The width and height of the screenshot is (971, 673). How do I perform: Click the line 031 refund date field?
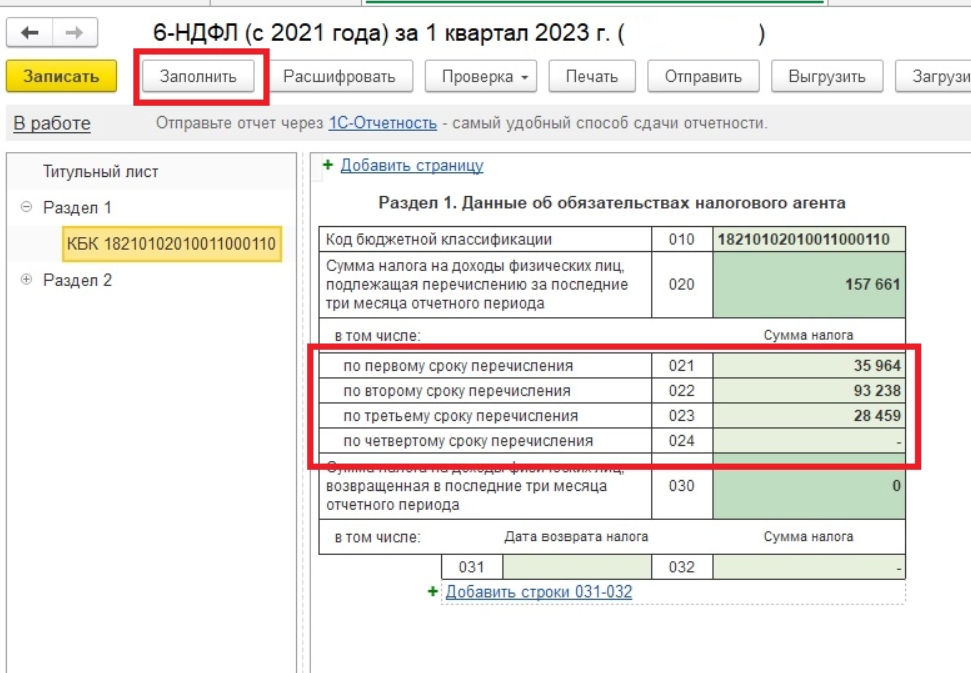pyautogui.click(x=576, y=567)
